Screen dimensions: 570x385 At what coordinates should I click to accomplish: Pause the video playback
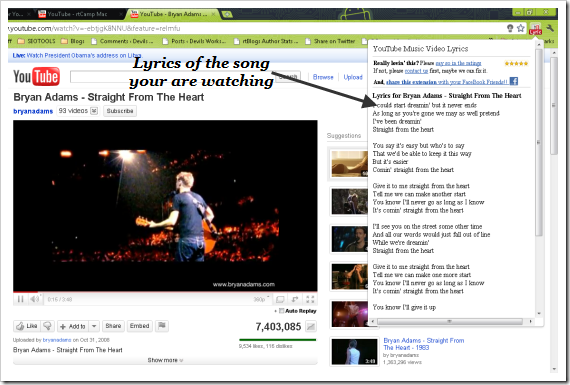(20, 299)
